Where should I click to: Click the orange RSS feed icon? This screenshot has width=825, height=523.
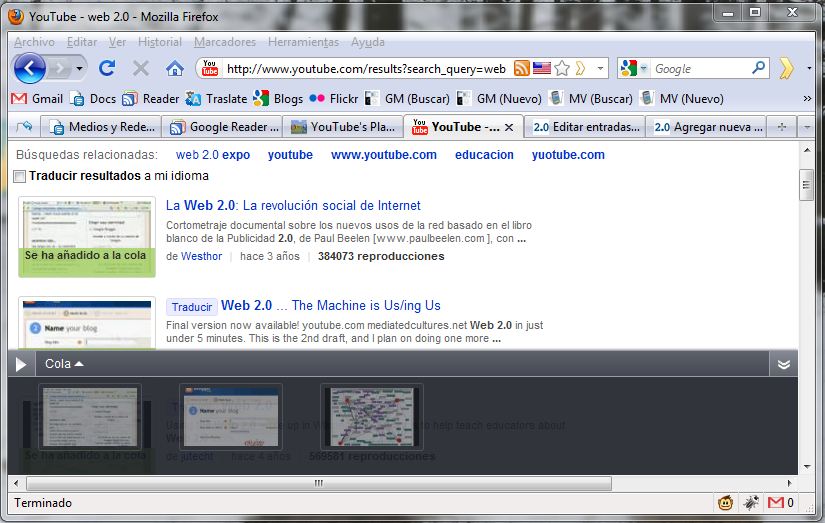click(x=521, y=68)
